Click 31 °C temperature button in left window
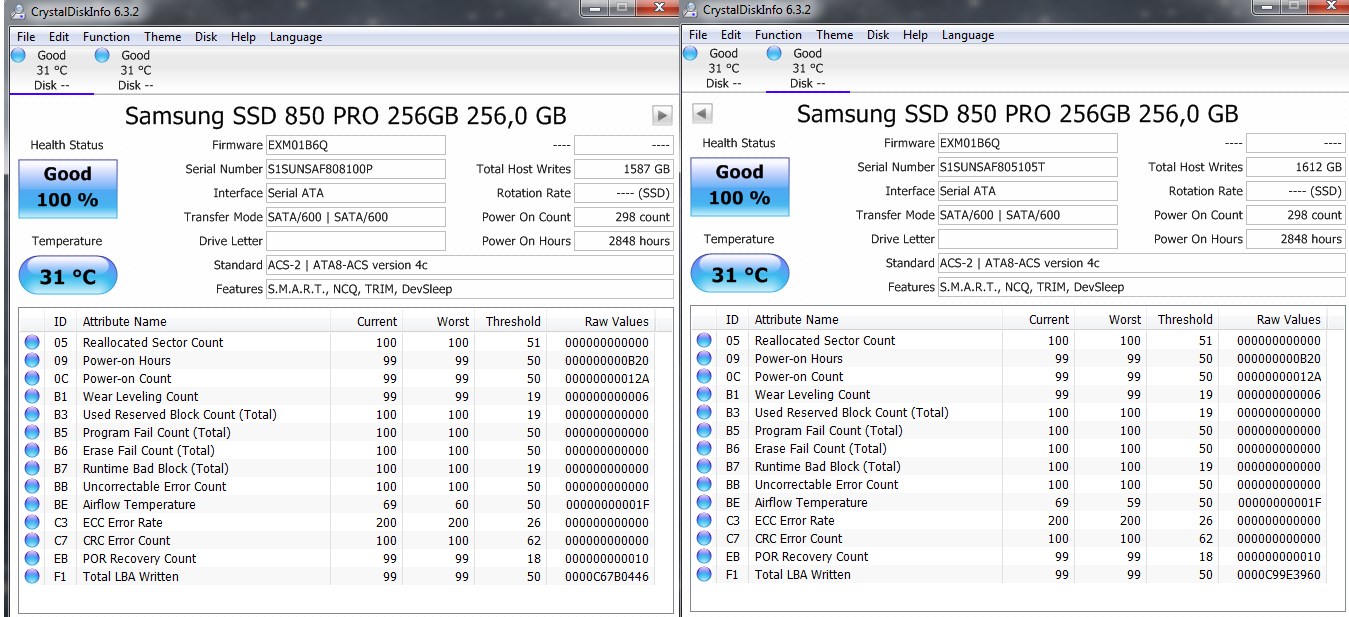Image resolution: width=1349 pixels, height=617 pixels. click(x=68, y=276)
